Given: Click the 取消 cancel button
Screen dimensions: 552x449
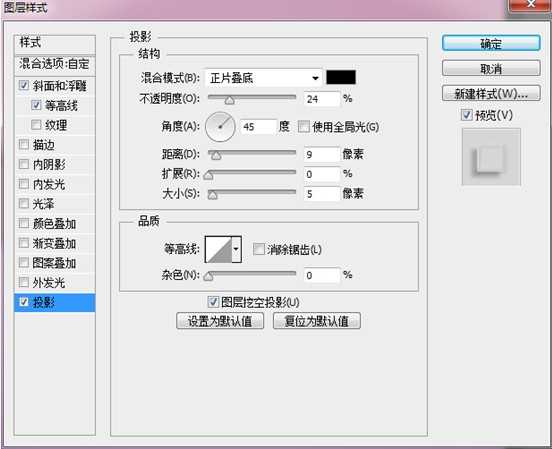Looking at the screenshot, I should [x=491, y=68].
